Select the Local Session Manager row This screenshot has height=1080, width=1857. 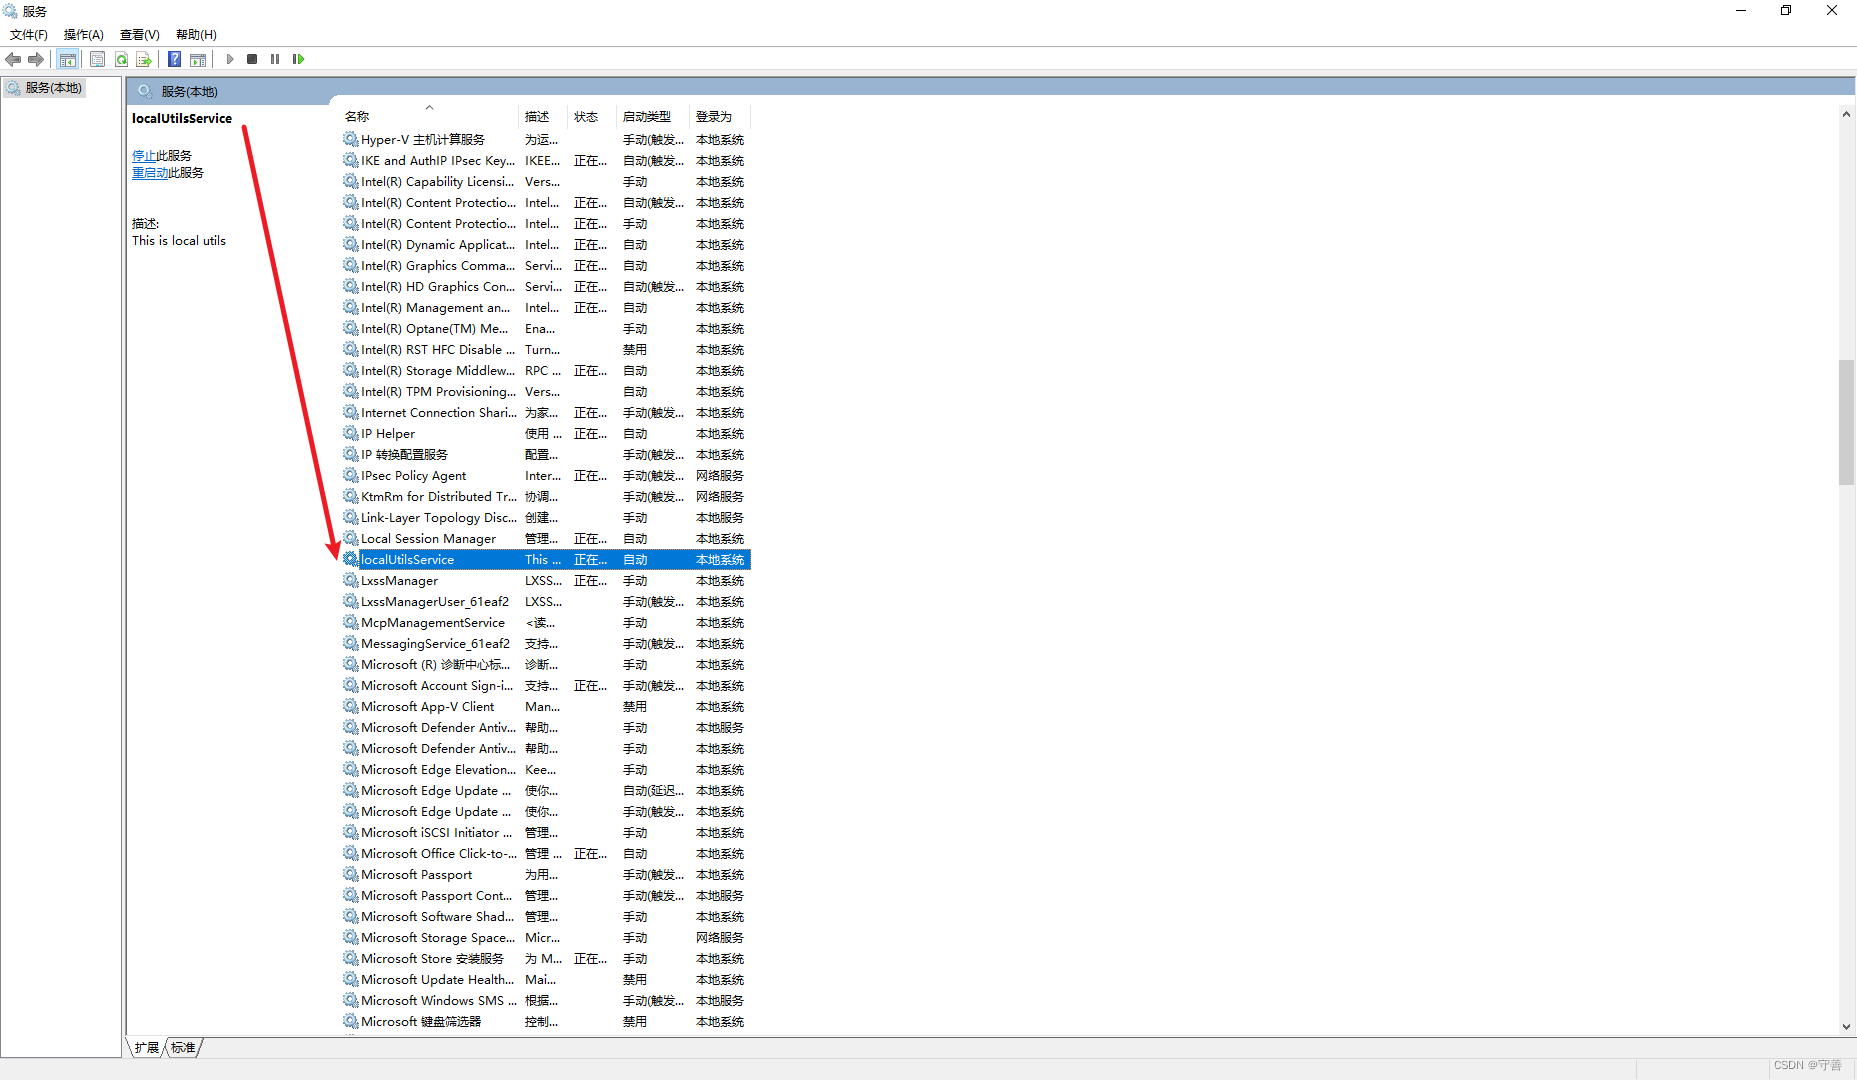click(545, 539)
